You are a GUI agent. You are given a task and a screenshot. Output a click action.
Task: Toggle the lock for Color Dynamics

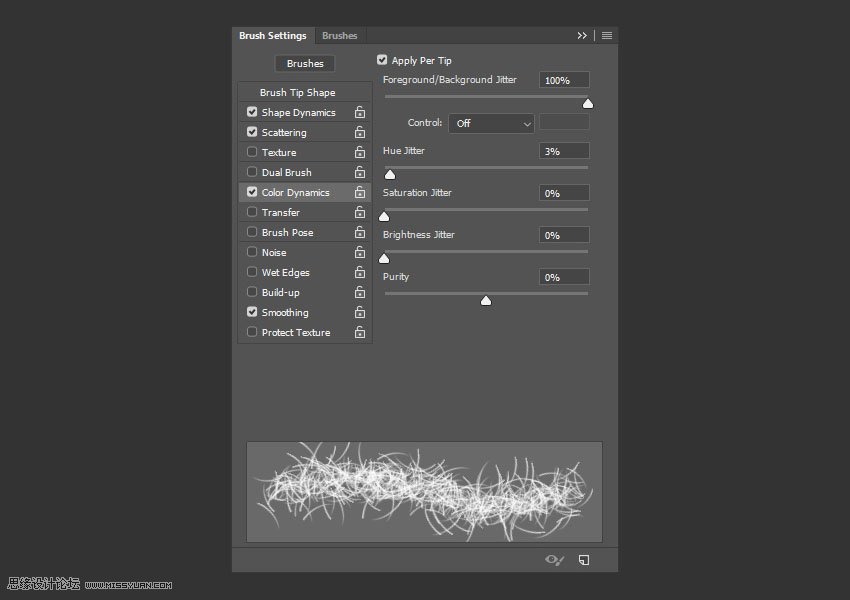tap(359, 193)
